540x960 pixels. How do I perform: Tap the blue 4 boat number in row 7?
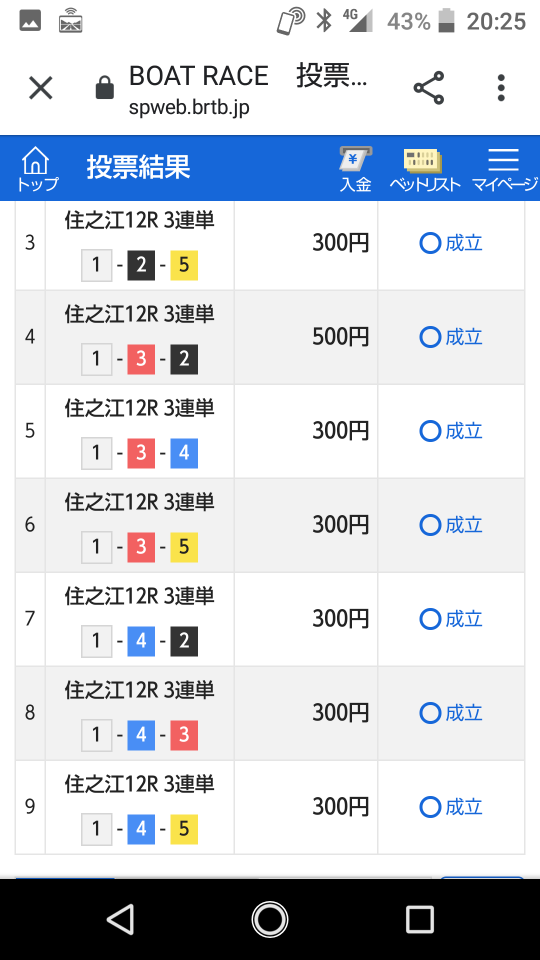point(141,640)
